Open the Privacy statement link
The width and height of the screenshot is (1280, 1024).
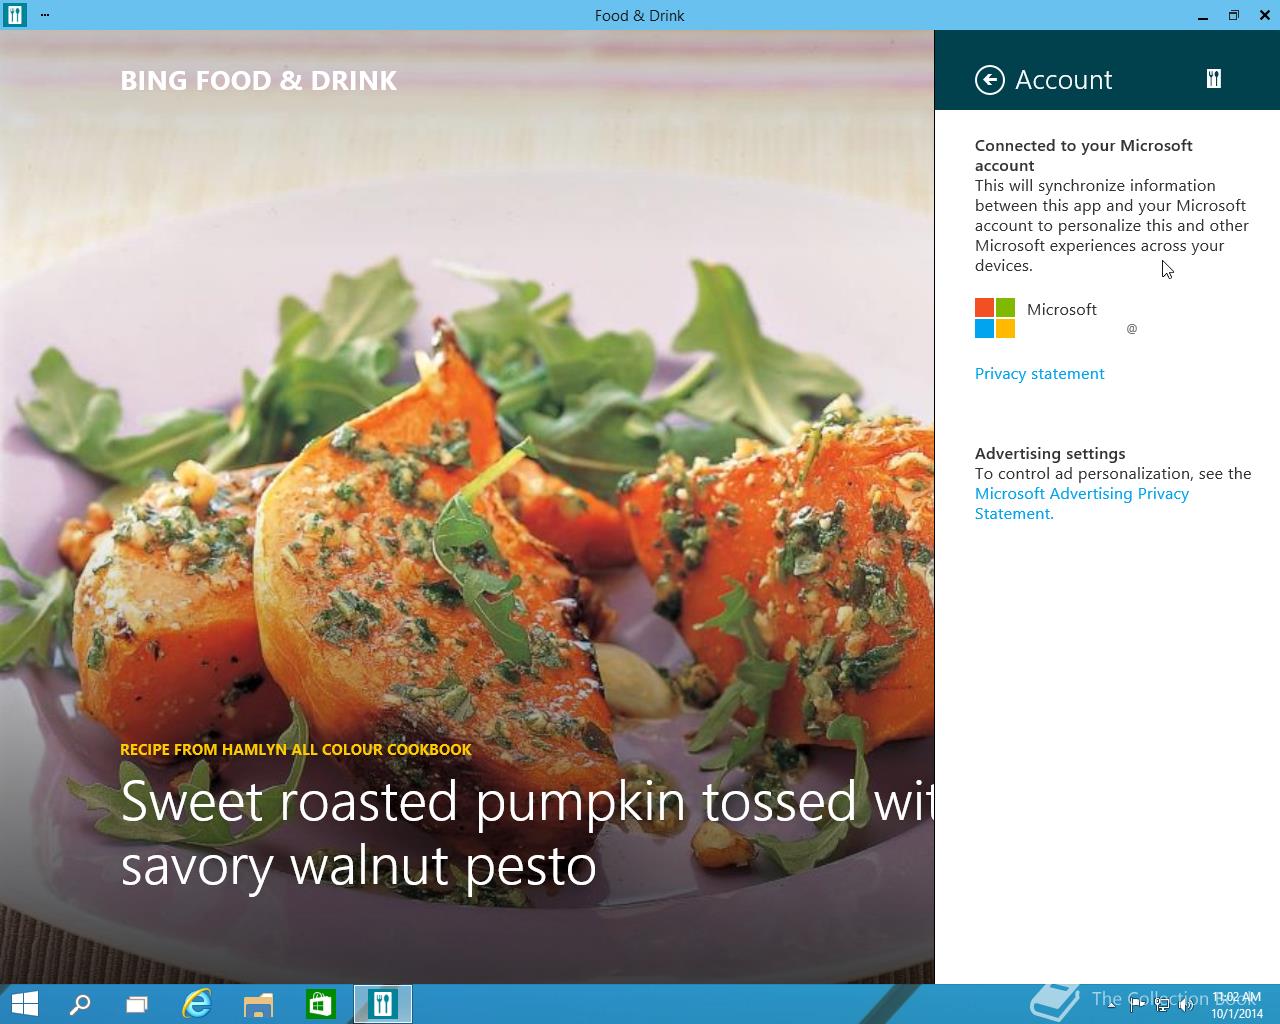[x=1039, y=373]
